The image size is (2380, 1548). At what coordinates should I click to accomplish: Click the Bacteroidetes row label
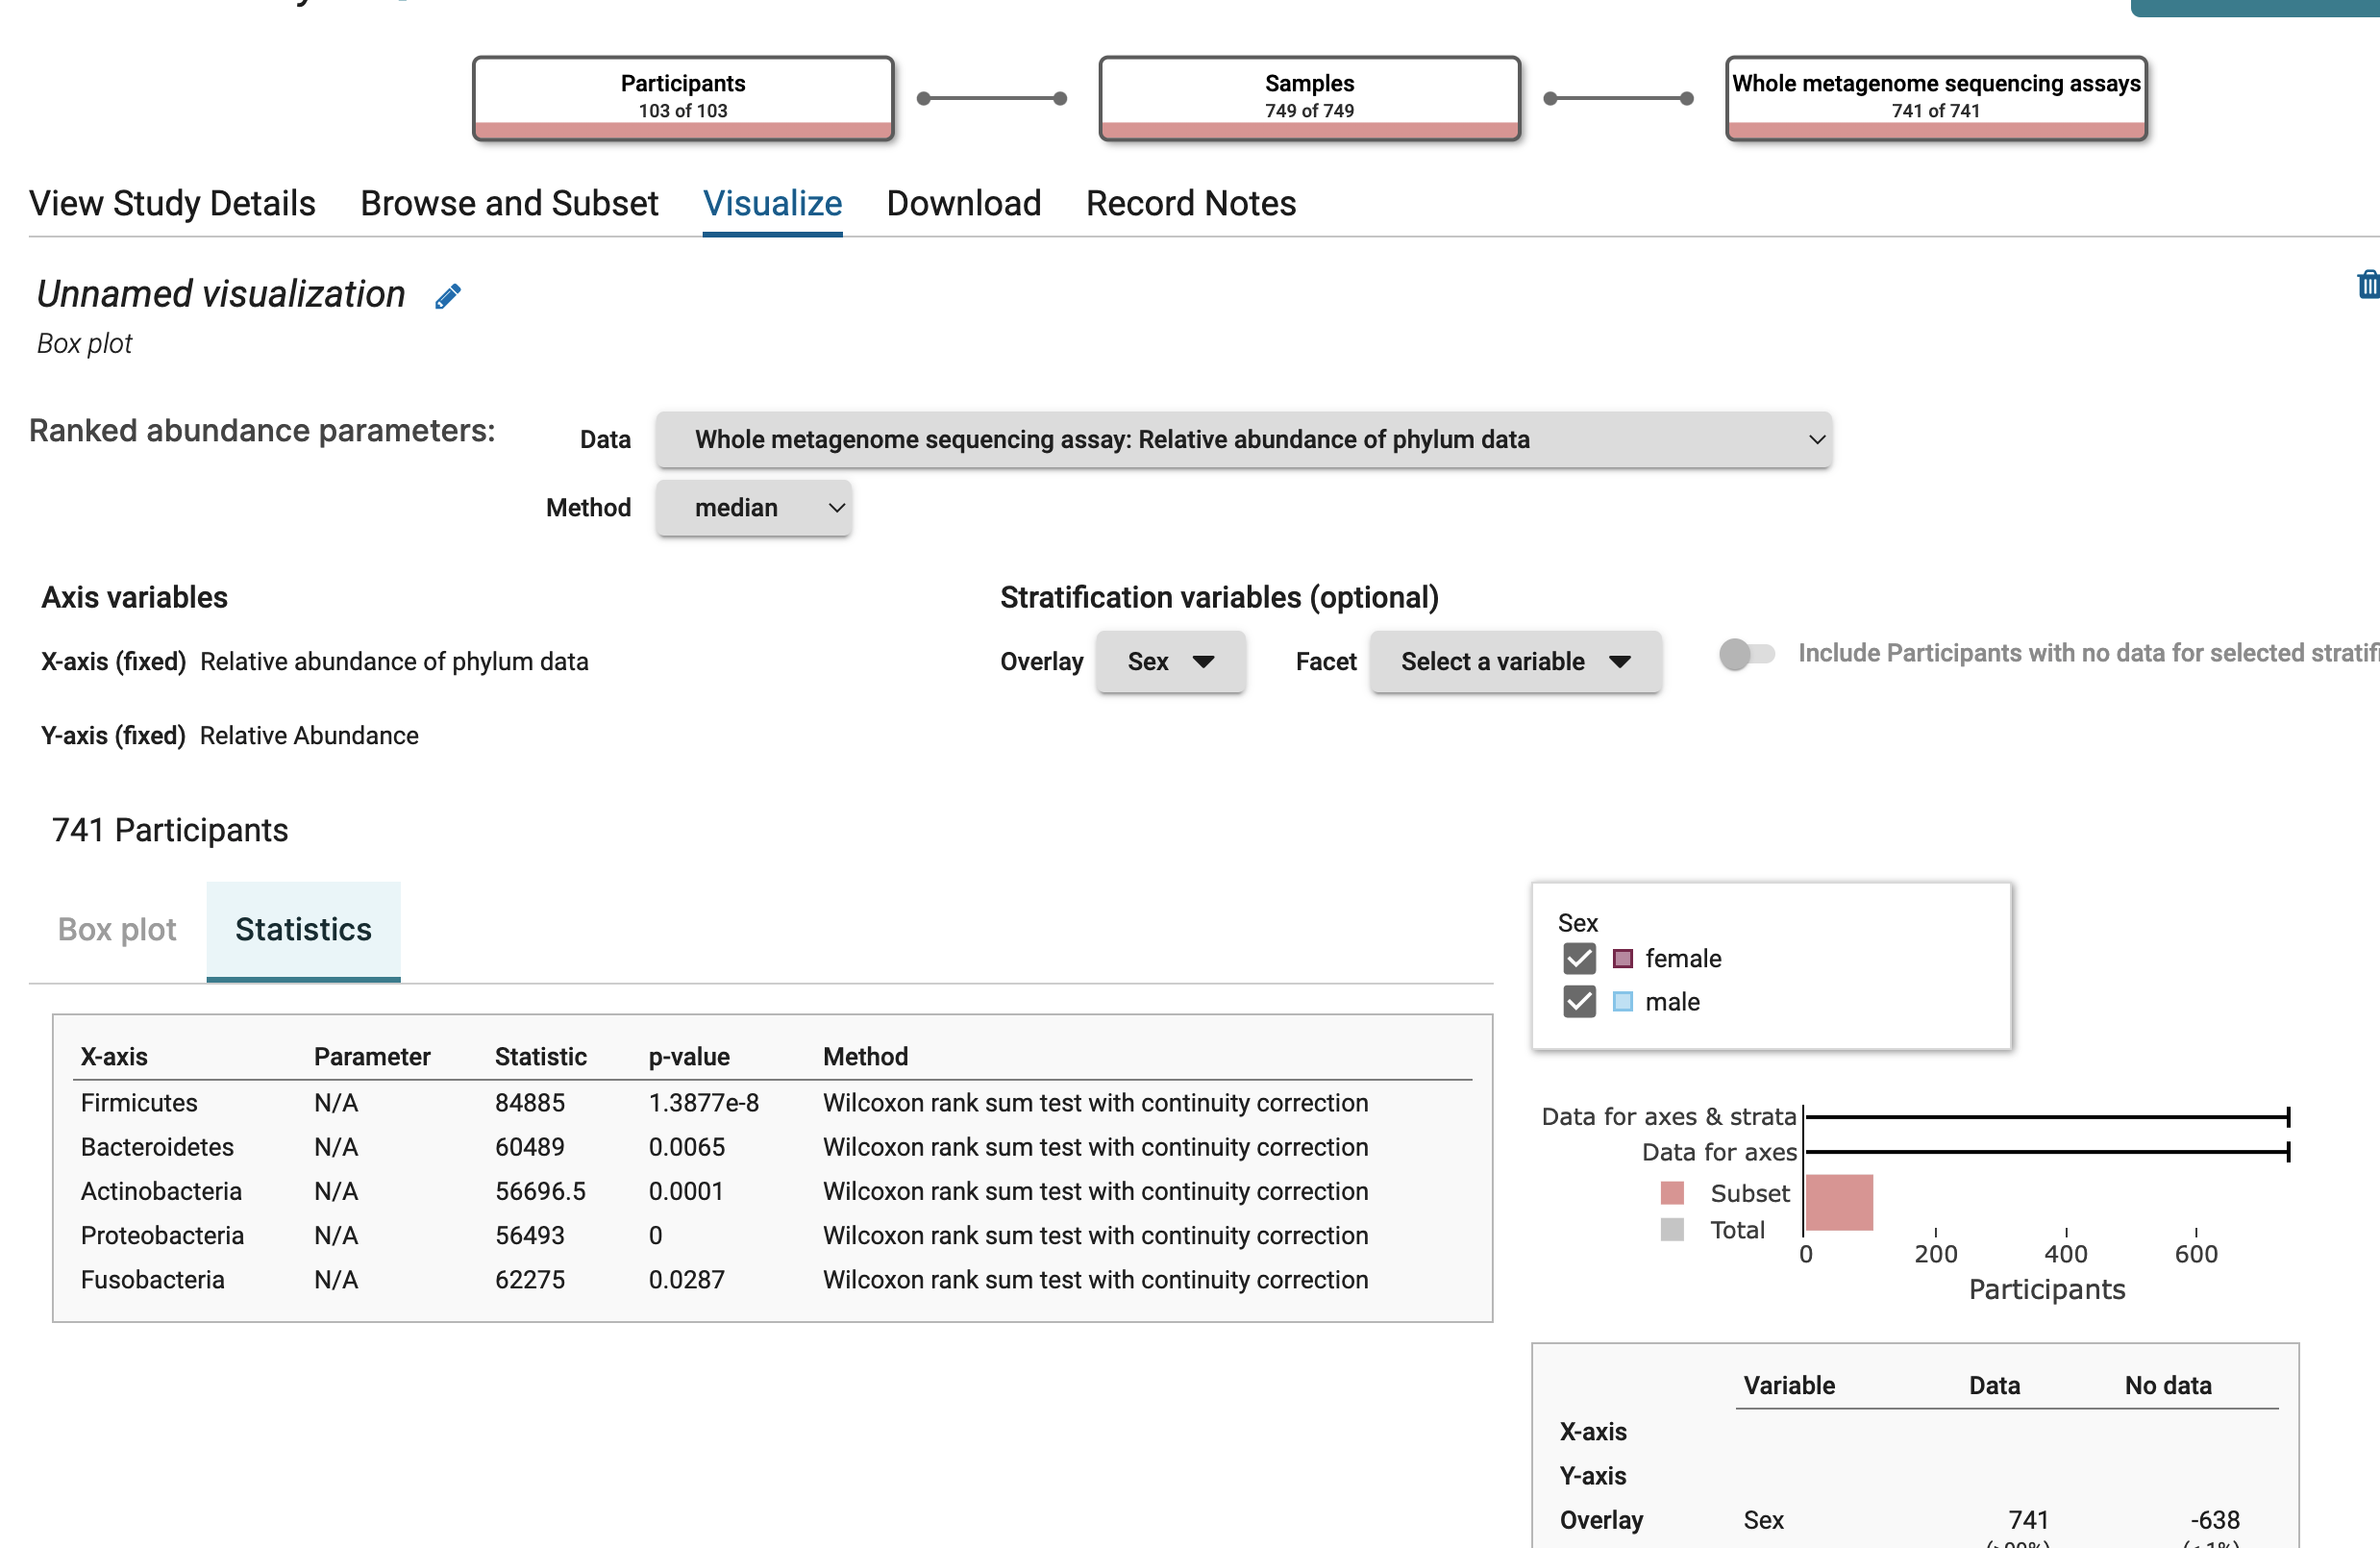point(157,1146)
